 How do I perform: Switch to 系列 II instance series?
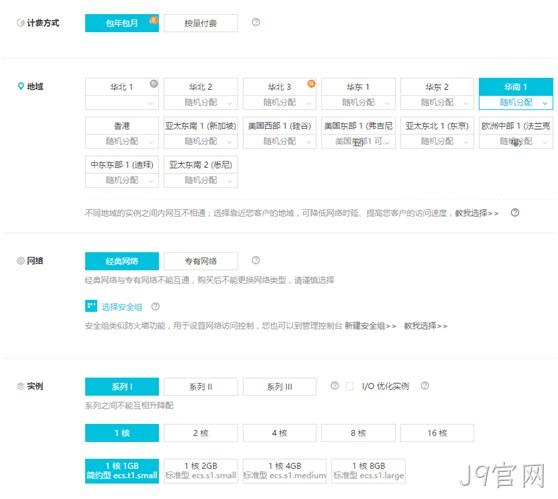(x=201, y=387)
